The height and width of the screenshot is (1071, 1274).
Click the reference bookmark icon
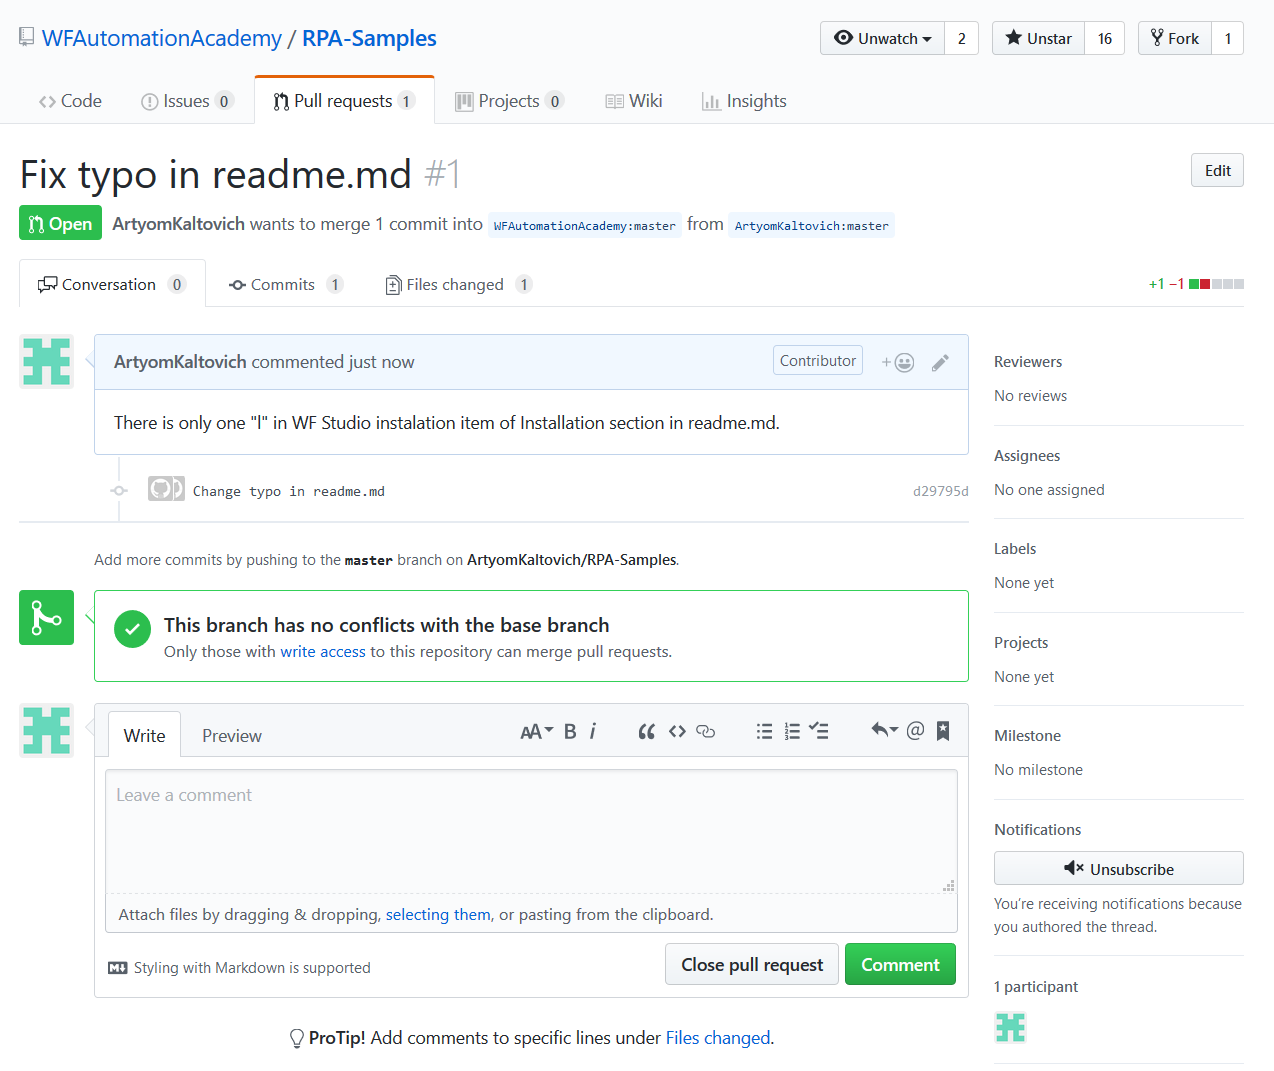(x=943, y=731)
